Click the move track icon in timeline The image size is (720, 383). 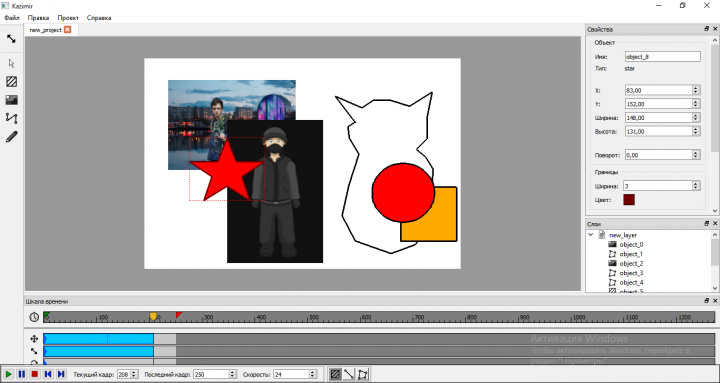click(34, 339)
